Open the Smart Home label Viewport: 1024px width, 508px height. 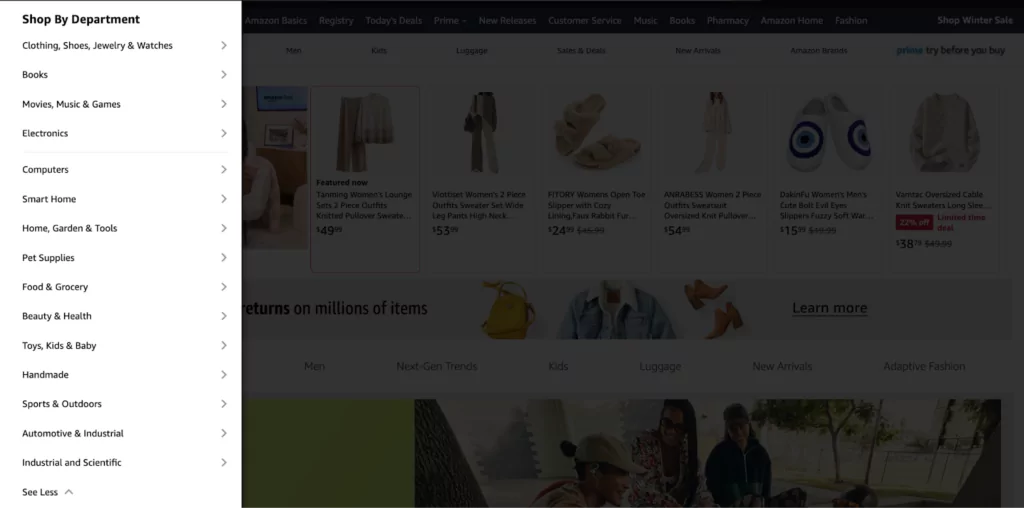point(49,199)
